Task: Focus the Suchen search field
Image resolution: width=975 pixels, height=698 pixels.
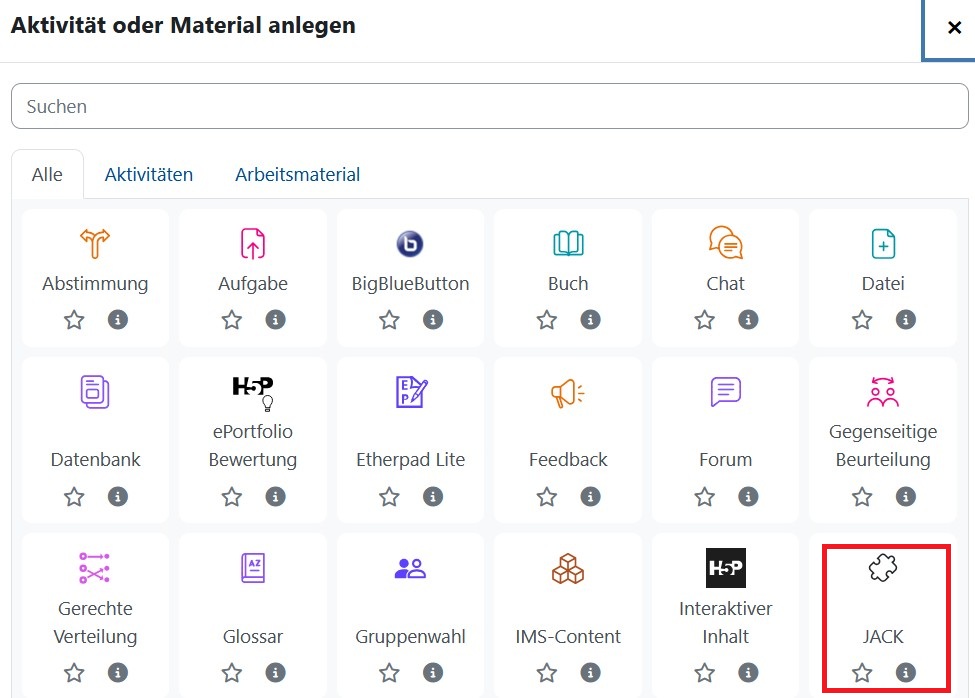Action: [x=489, y=106]
